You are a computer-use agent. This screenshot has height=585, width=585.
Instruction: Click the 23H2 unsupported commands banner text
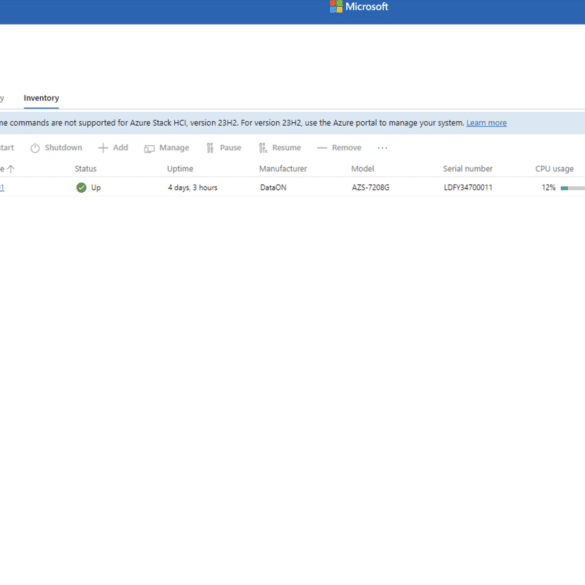tap(232, 123)
